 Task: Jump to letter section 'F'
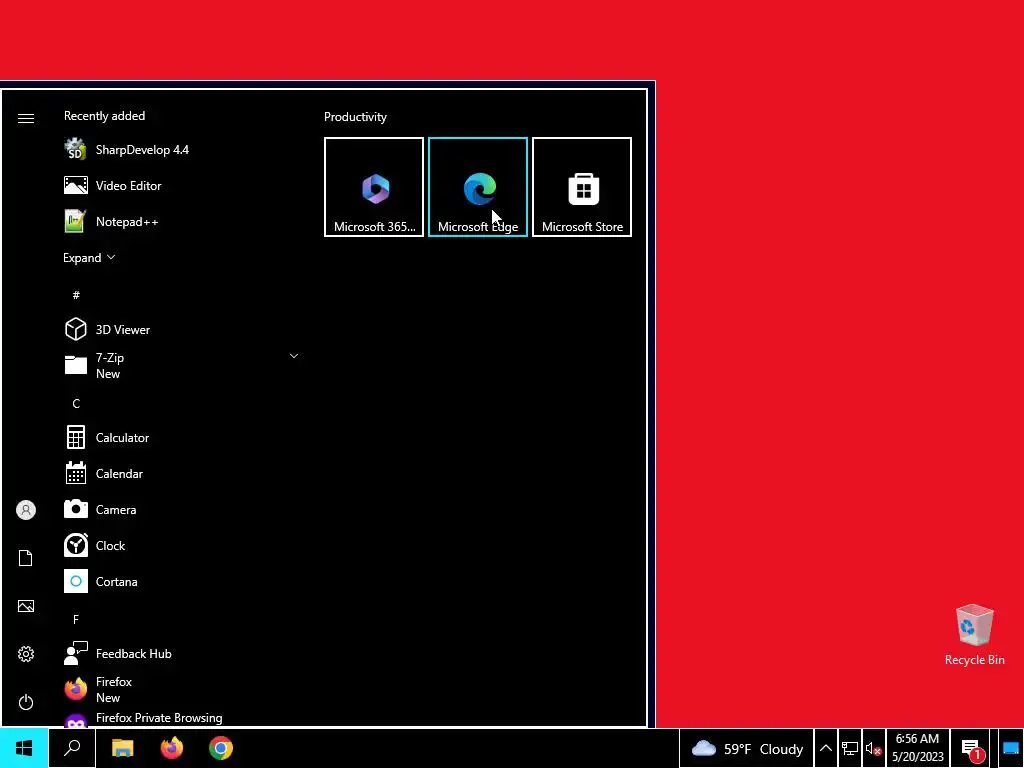(76, 619)
